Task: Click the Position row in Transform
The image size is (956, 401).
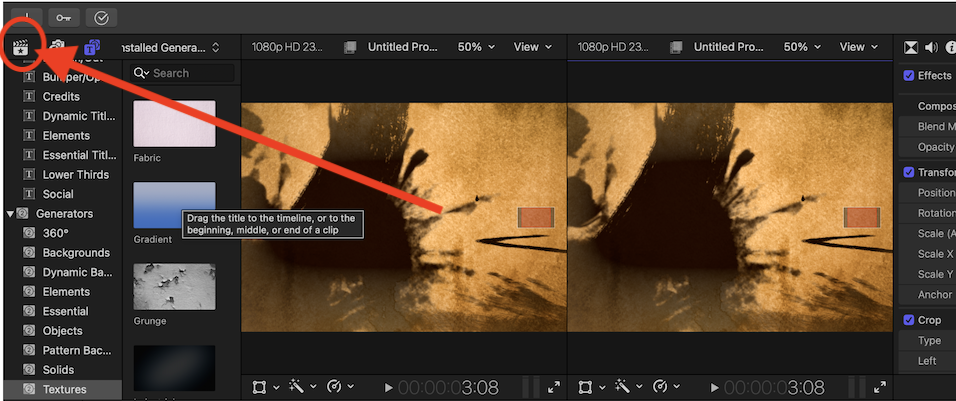Action: coord(927,193)
